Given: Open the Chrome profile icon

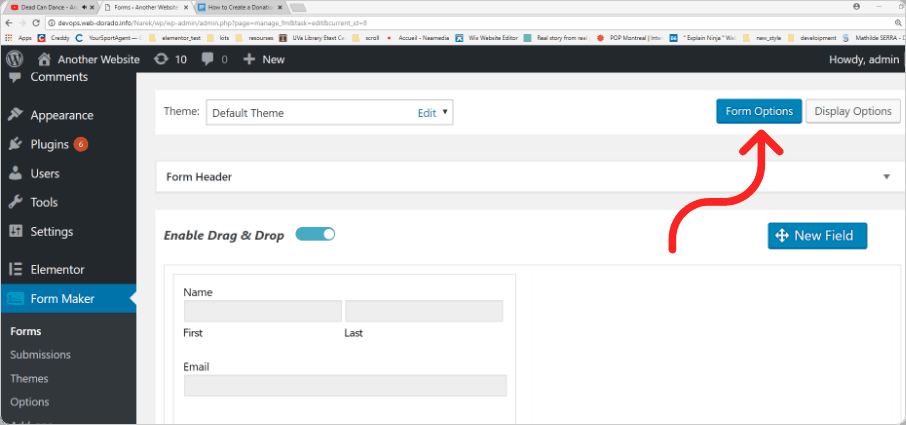Looking at the screenshot, I should [x=856, y=6].
